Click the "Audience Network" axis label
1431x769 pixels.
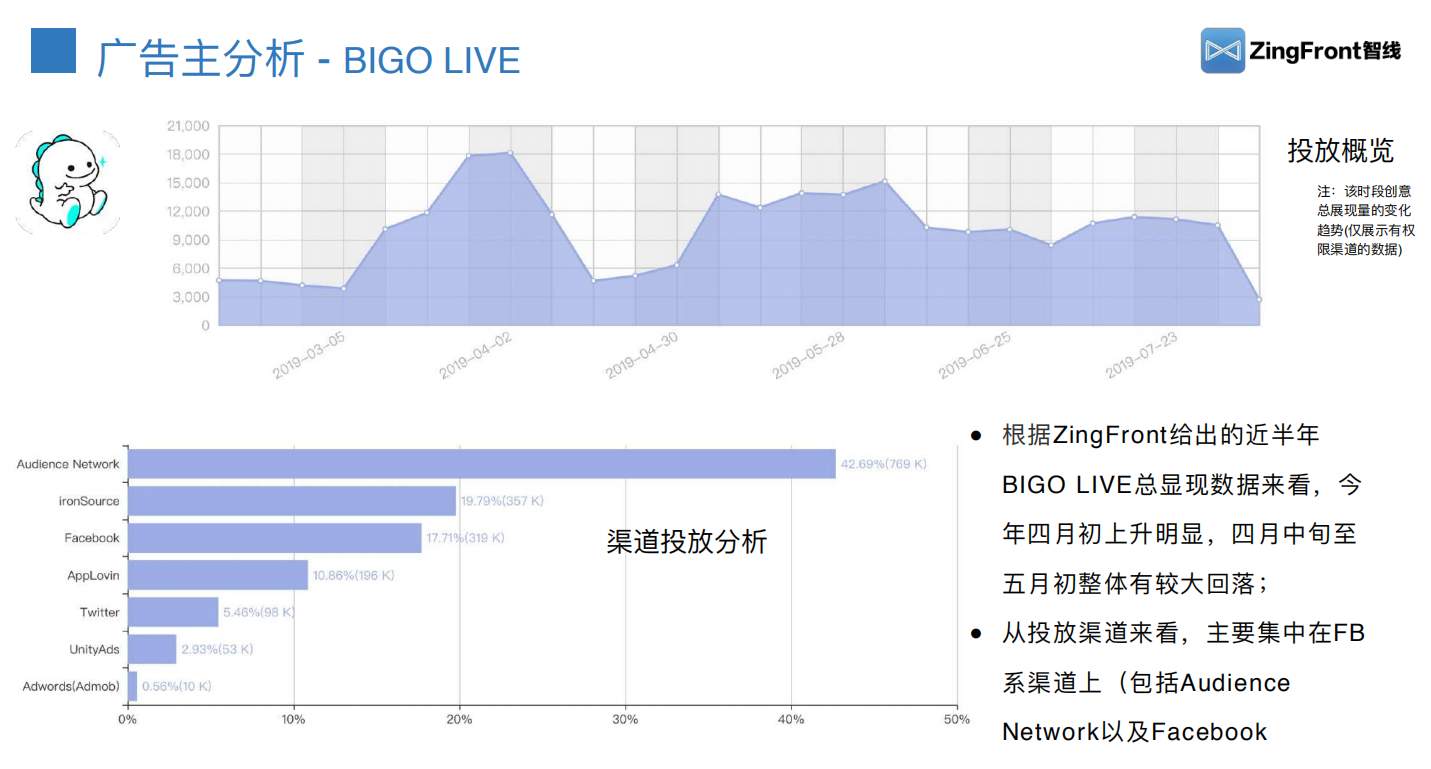tap(68, 464)
